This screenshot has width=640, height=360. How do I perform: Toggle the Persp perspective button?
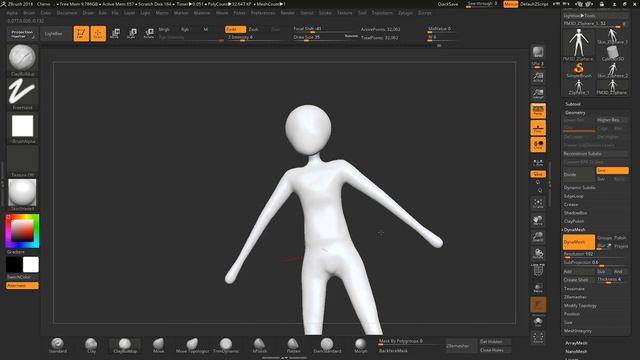pos(538,111)
